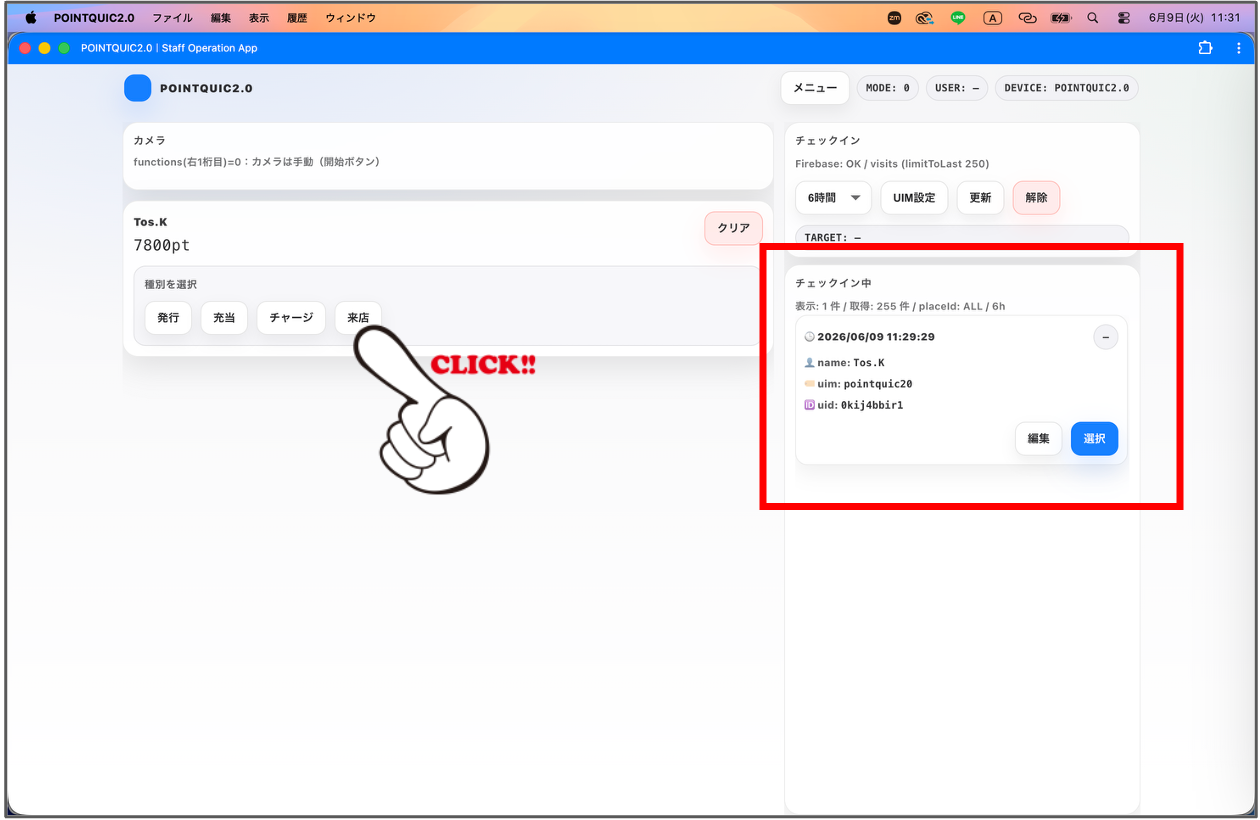Screen dimensions: 1260x820
Task: Click the name: Tos.K line
Action: pos(844,363)
